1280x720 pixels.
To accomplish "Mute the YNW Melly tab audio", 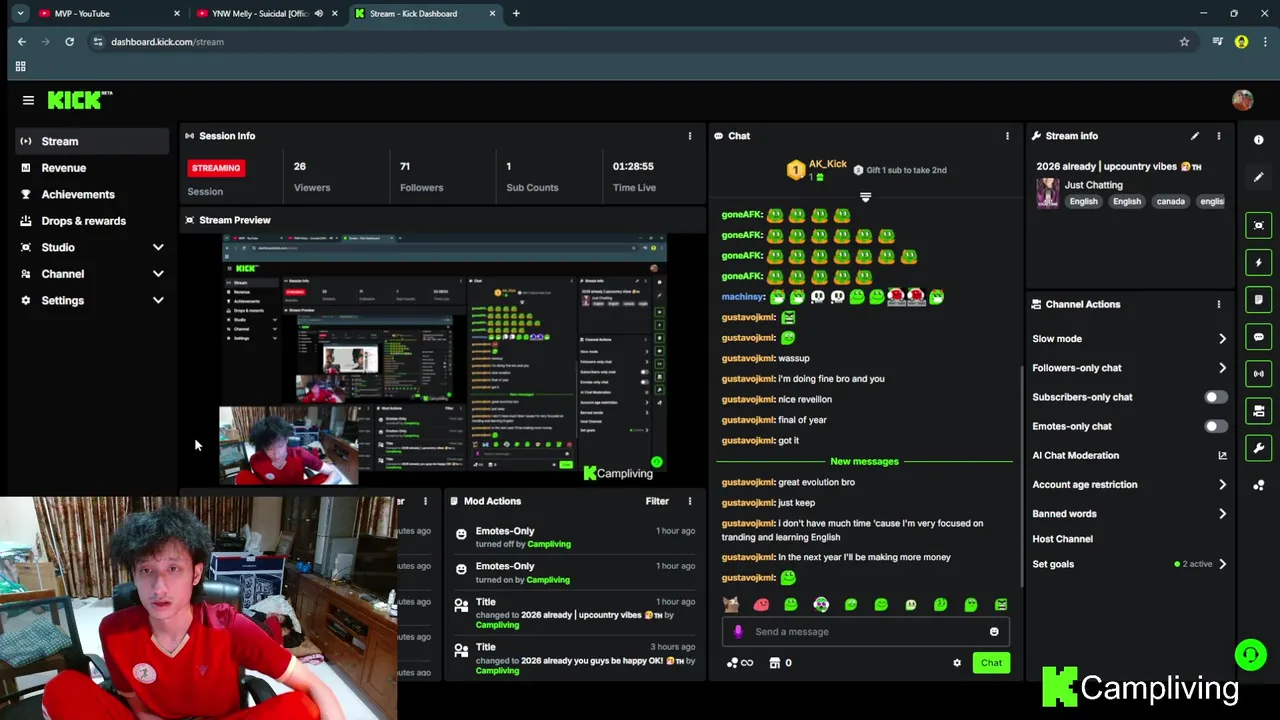I will (x=319, y=14).
